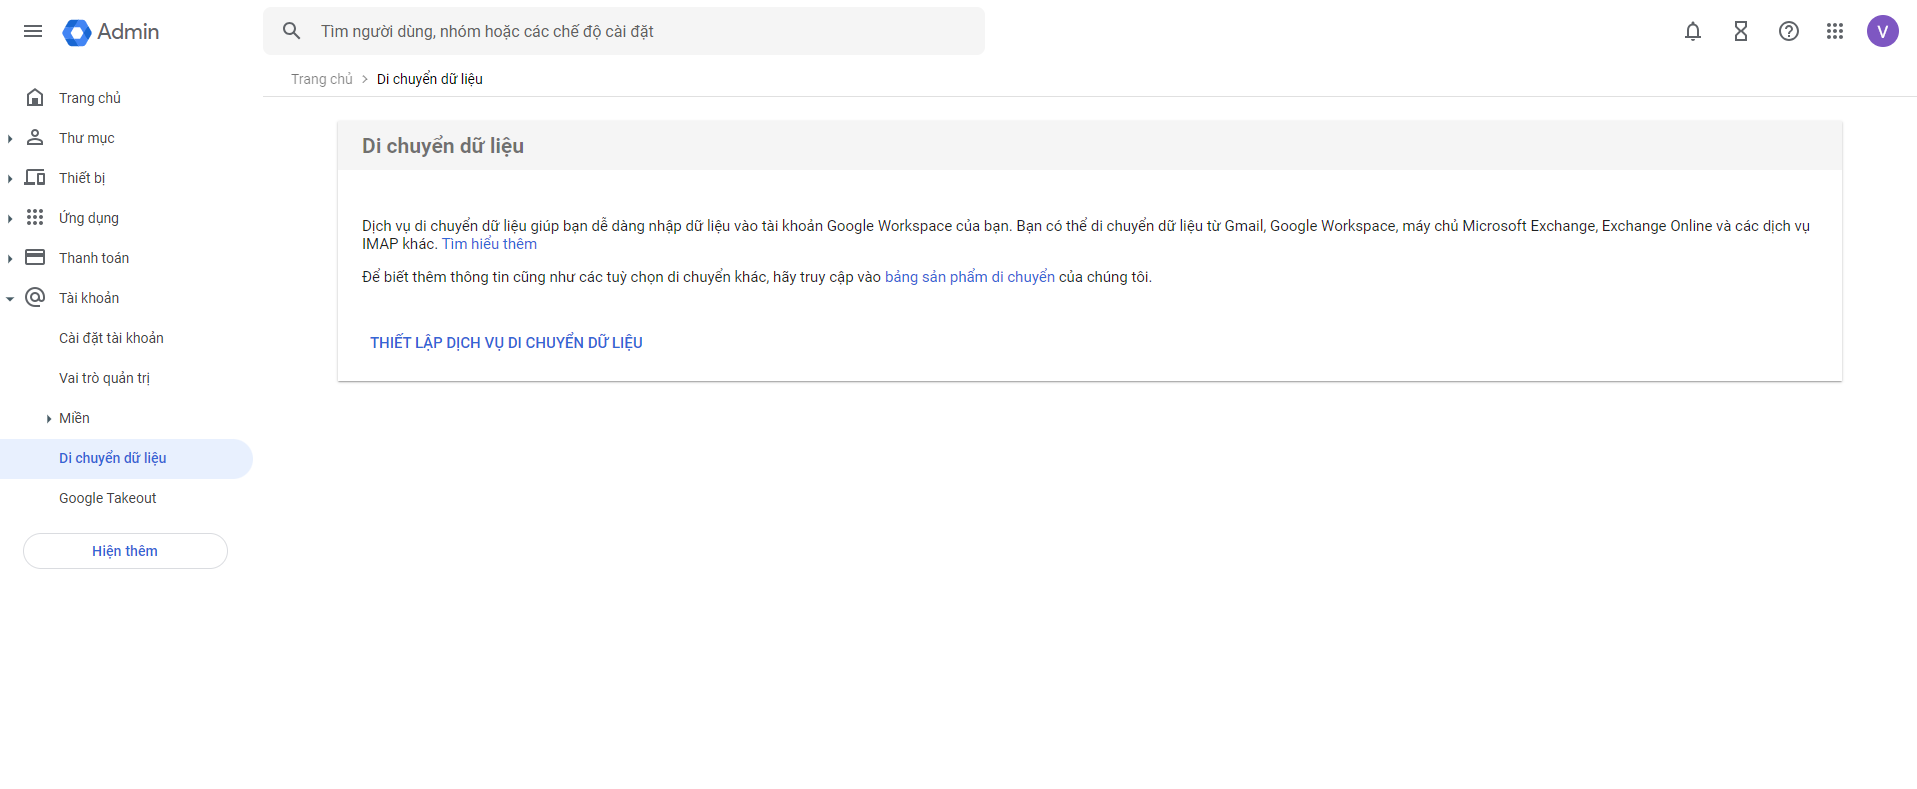This screenshot has width=1917, height=789.
Task: Click the search magnifier icon
Action: pos(291,32)
